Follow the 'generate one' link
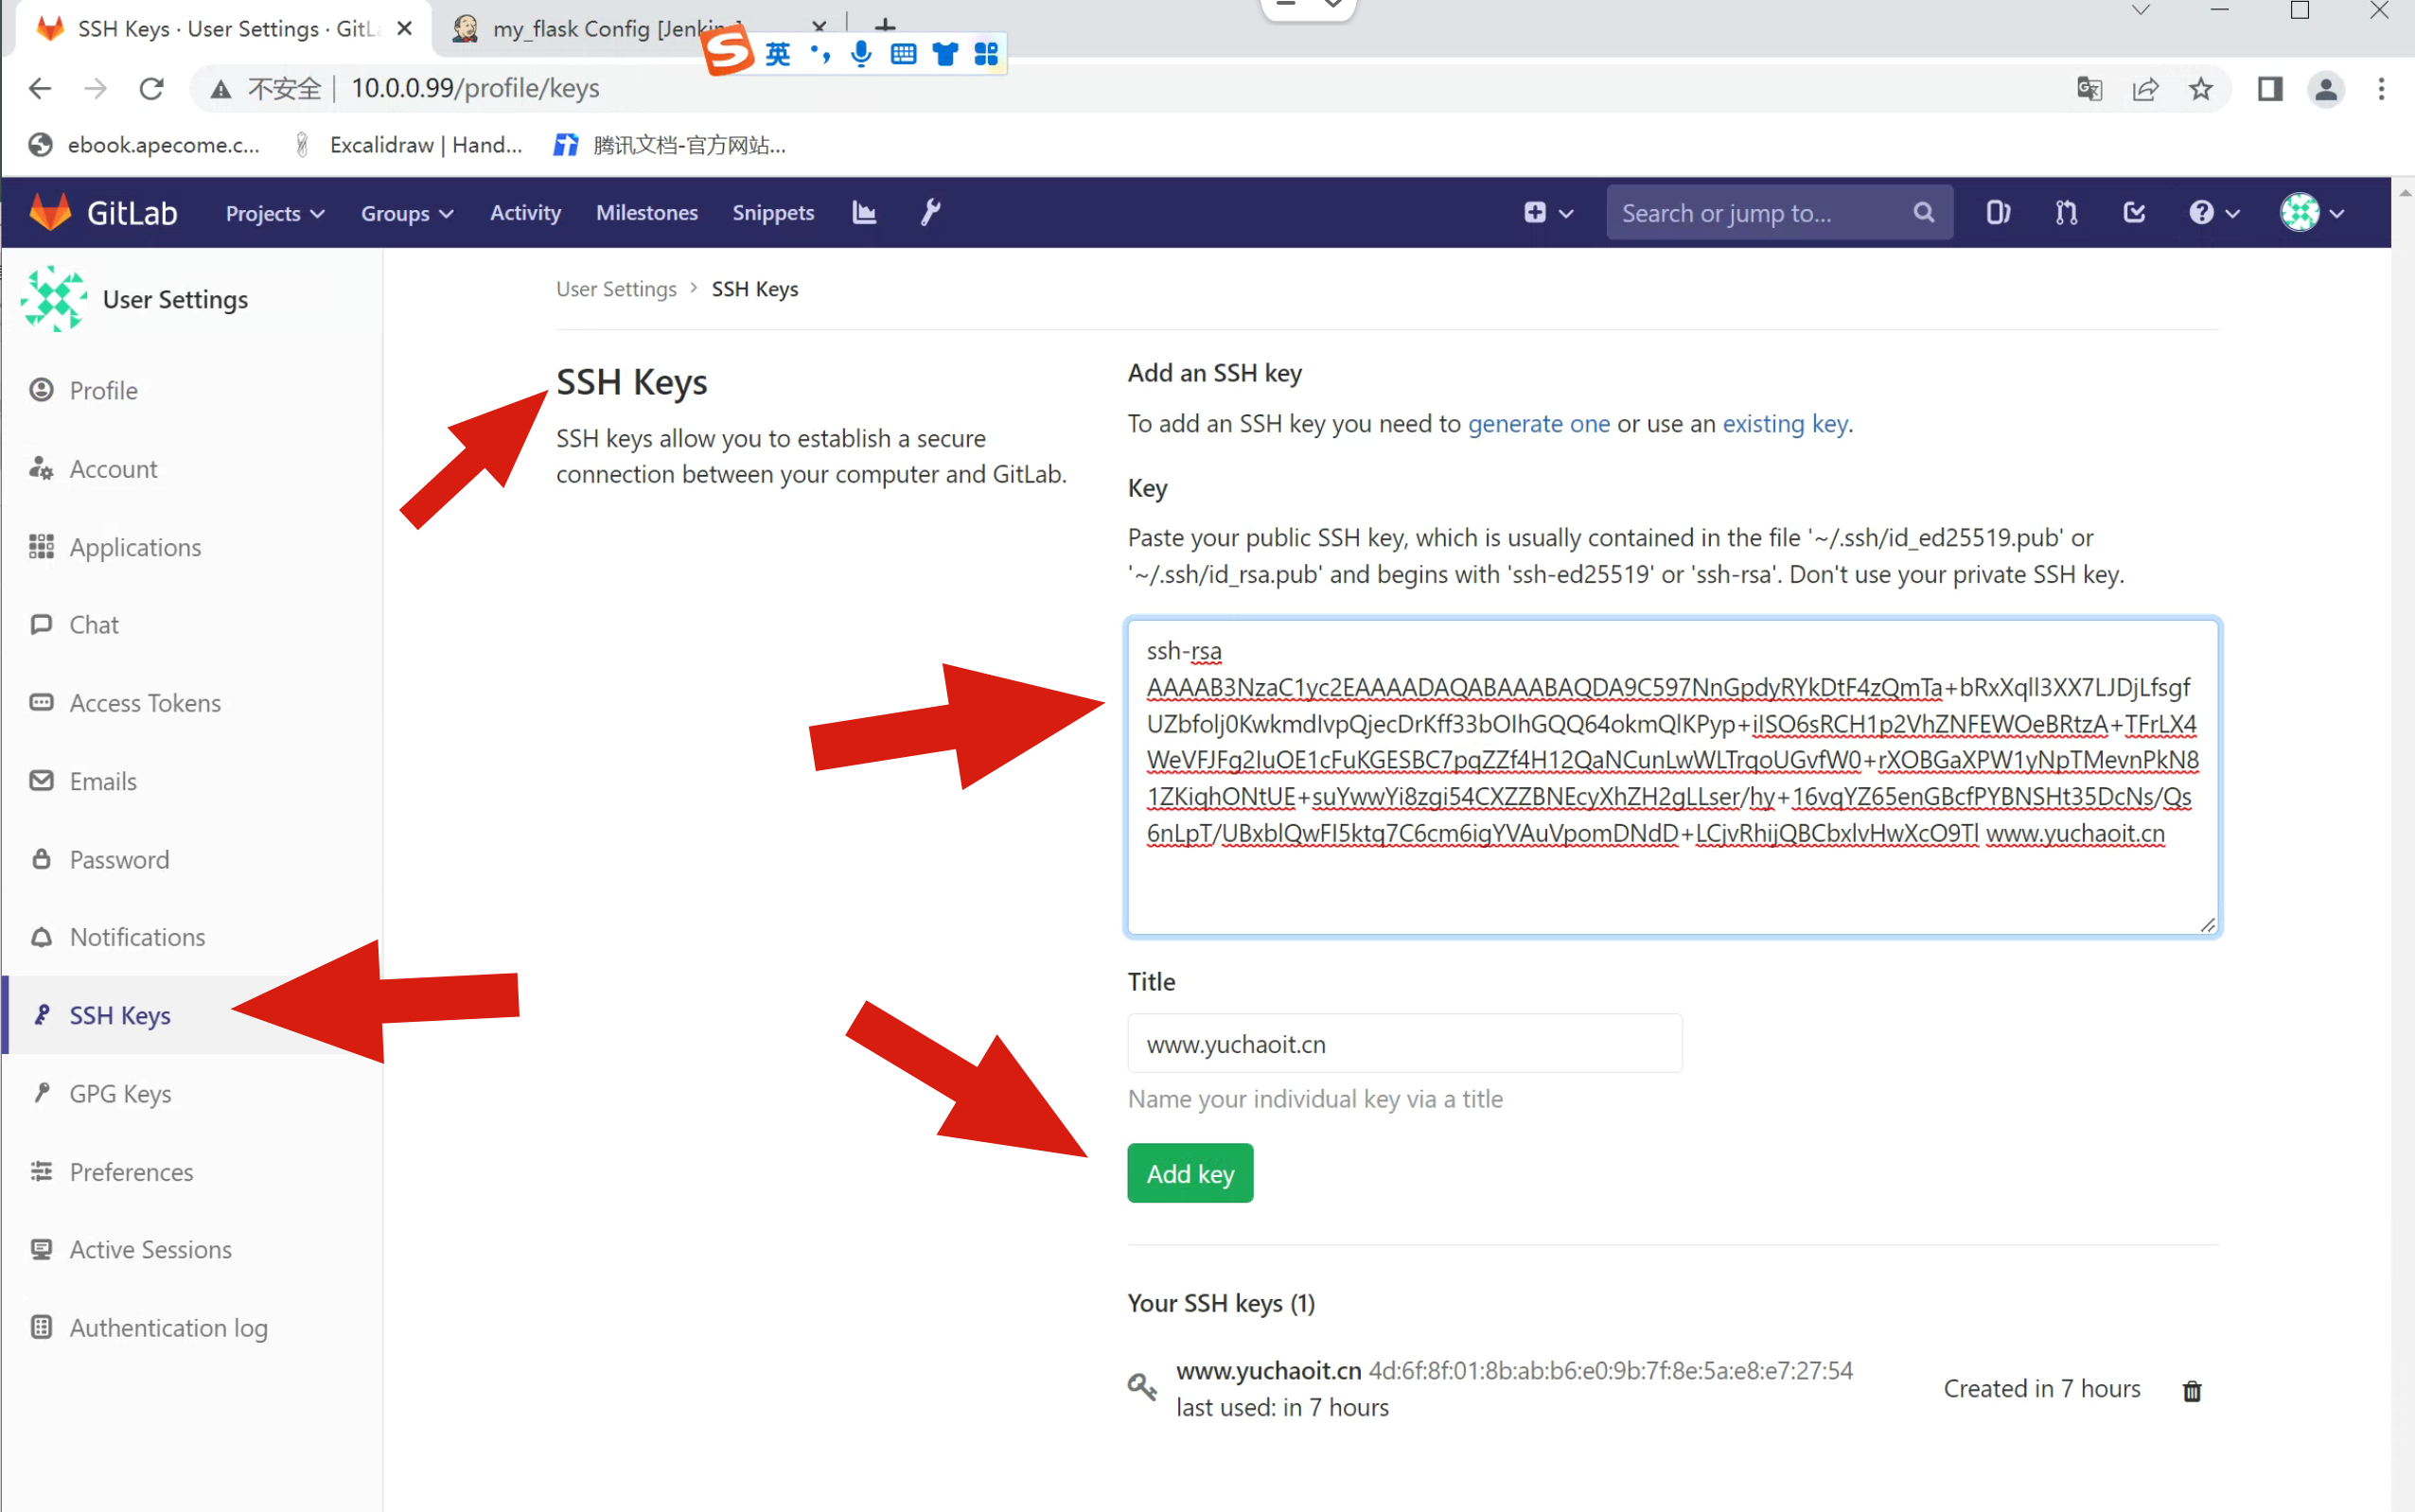The width and height of the screenshot is (2415, 1512). (1538, 424)
